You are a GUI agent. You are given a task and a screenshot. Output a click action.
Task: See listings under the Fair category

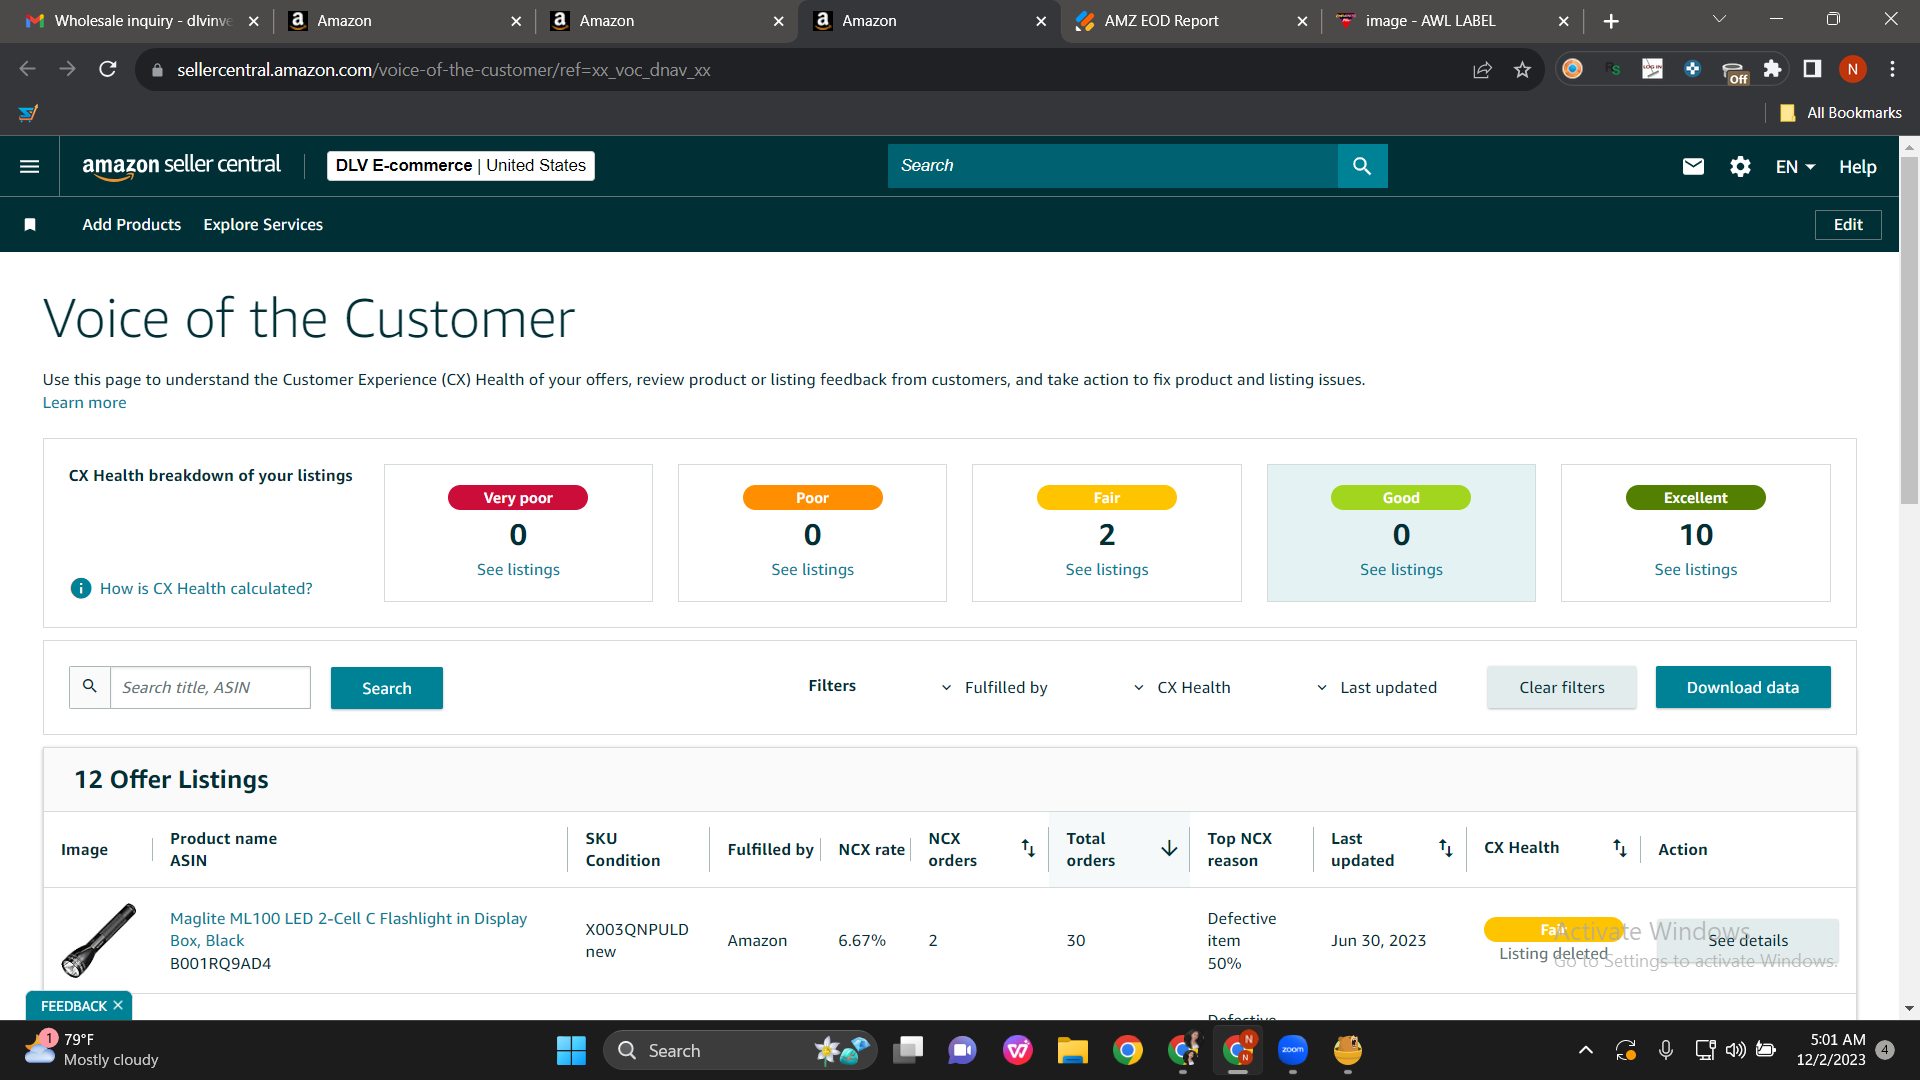coord(1107,570)
